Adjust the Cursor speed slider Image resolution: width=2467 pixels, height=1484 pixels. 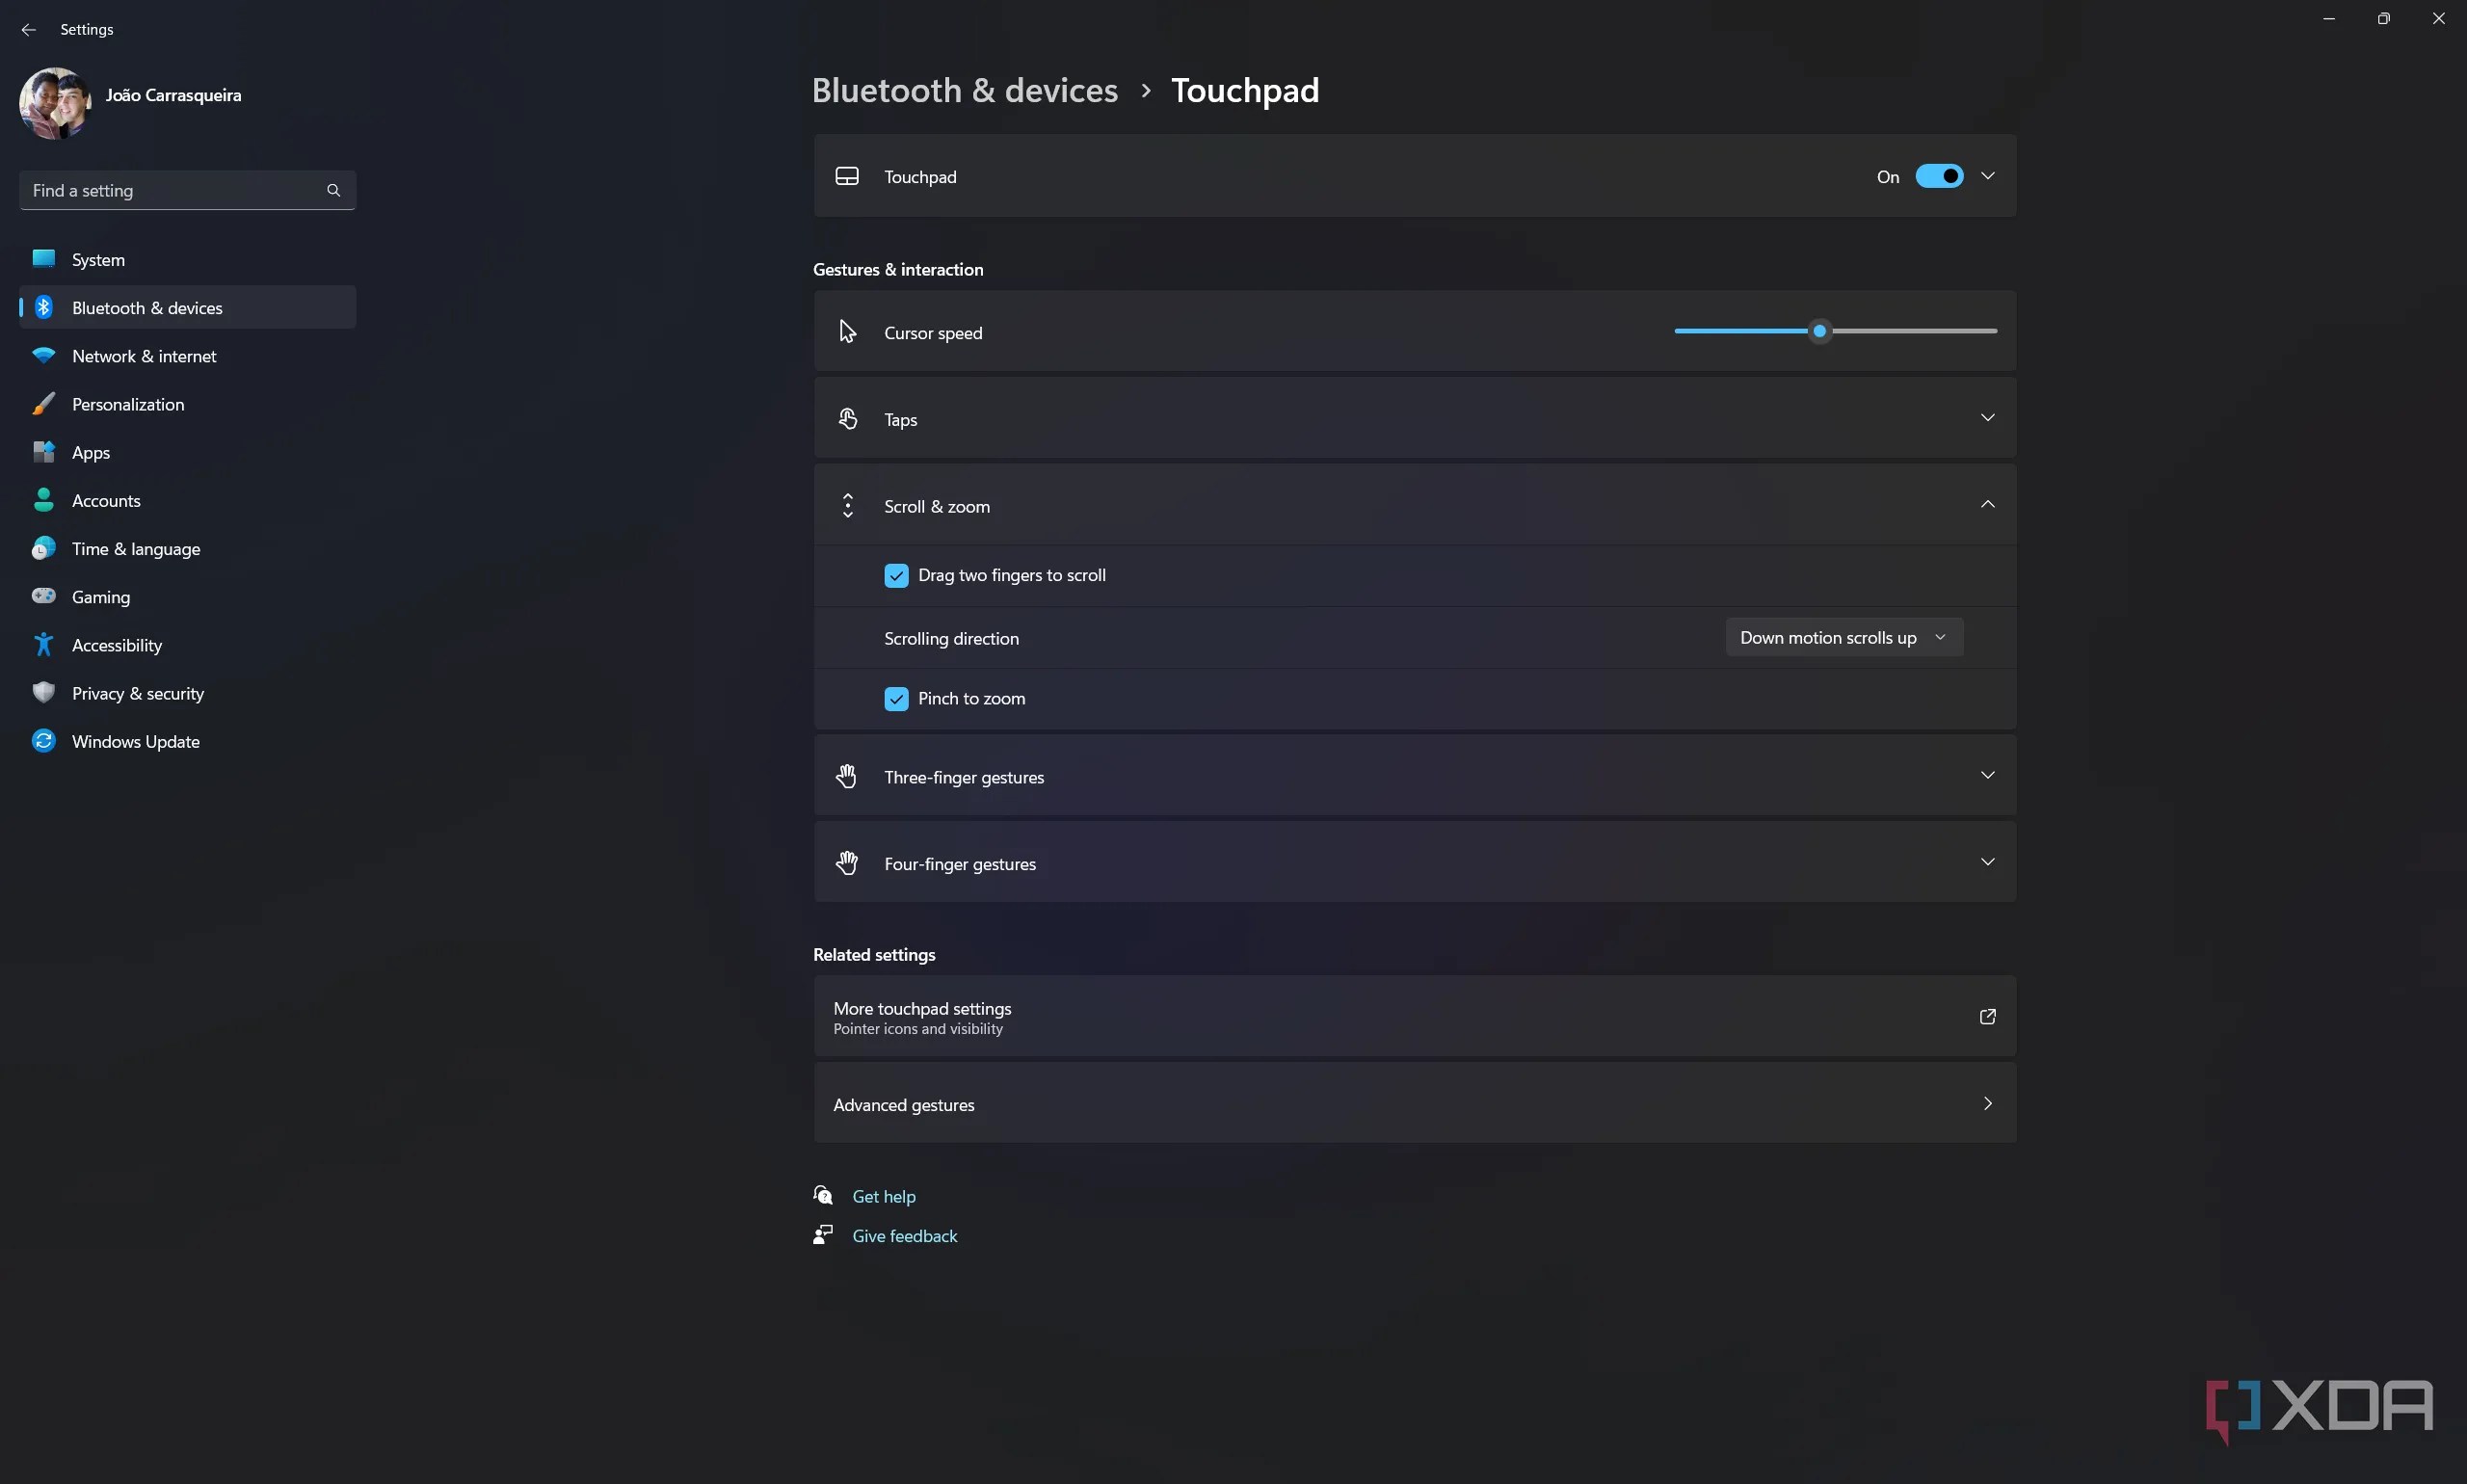1819,331
